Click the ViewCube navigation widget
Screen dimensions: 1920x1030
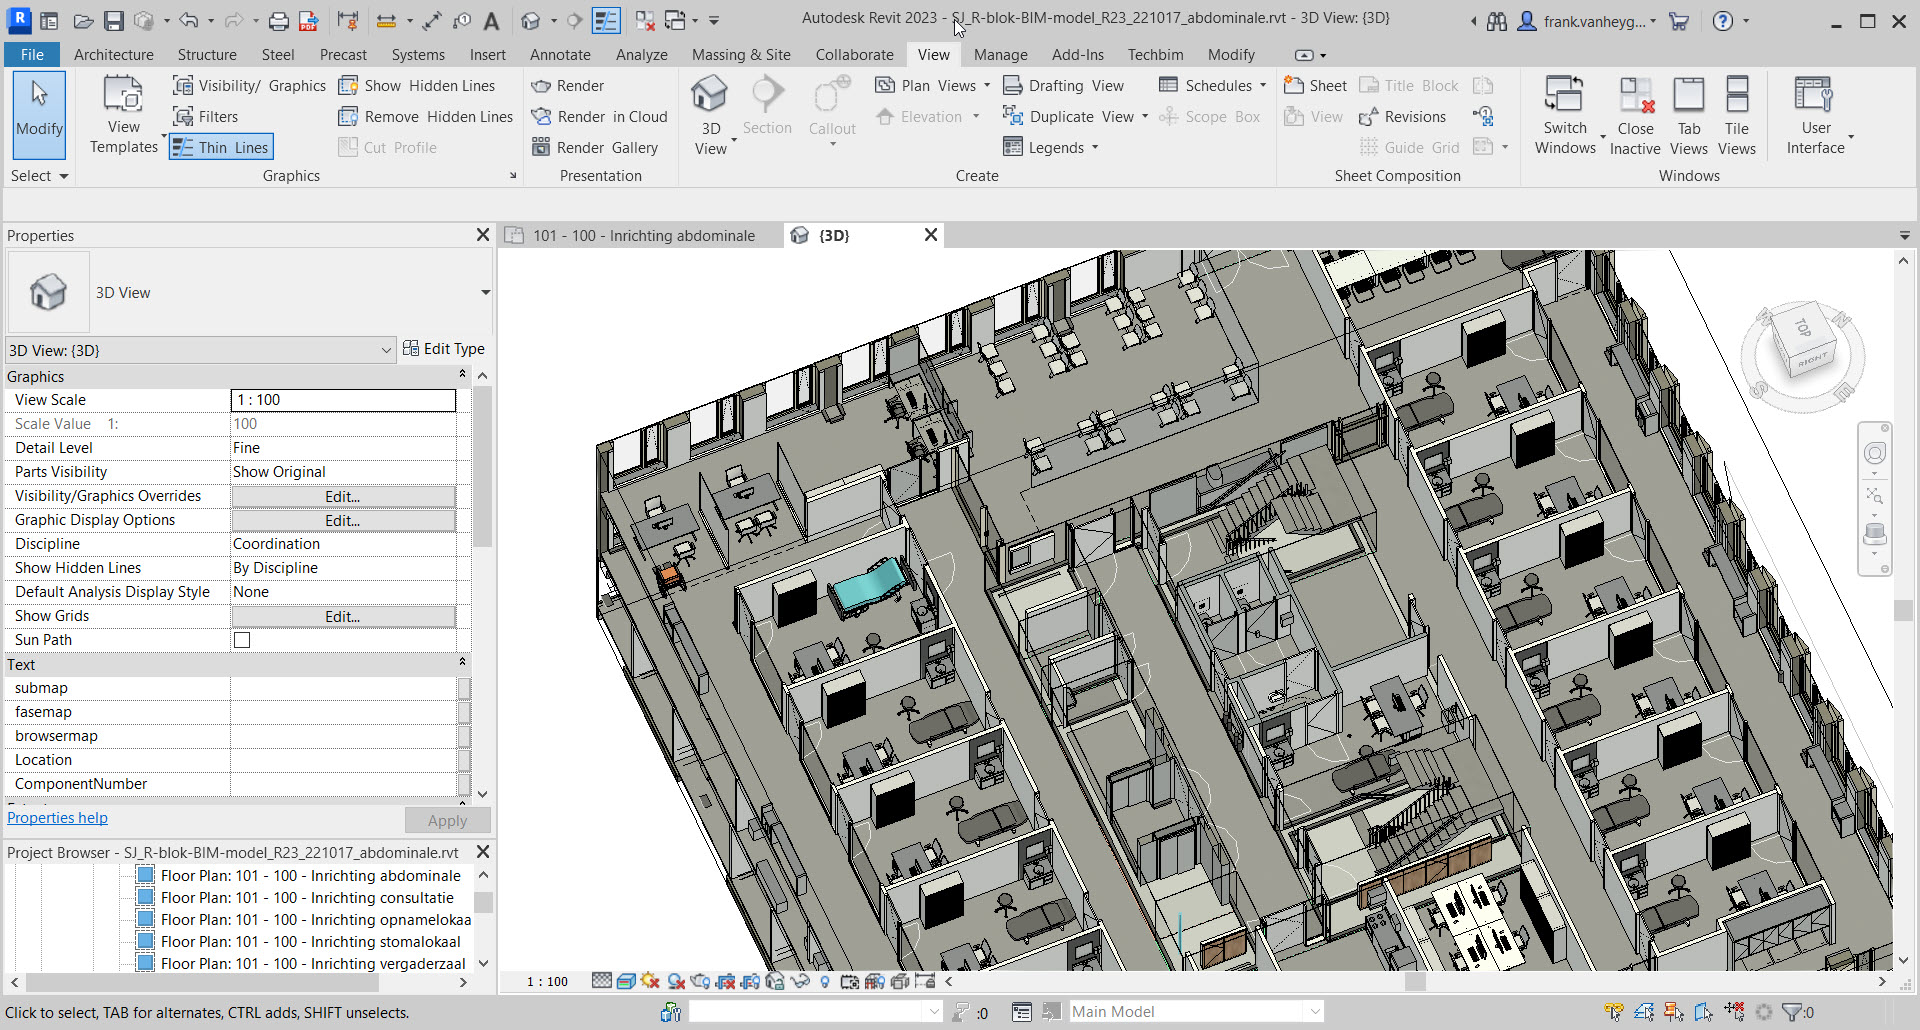coord(1802,354)
